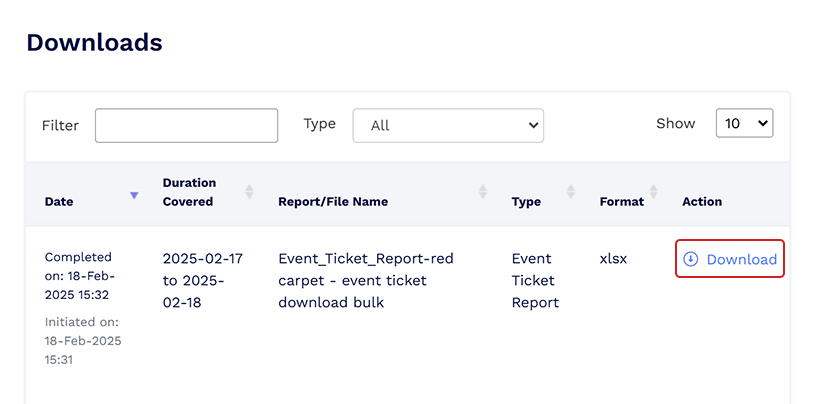Click the Duration Covered column header
Screen dimensions: 820x404
[x=189, y=192]
